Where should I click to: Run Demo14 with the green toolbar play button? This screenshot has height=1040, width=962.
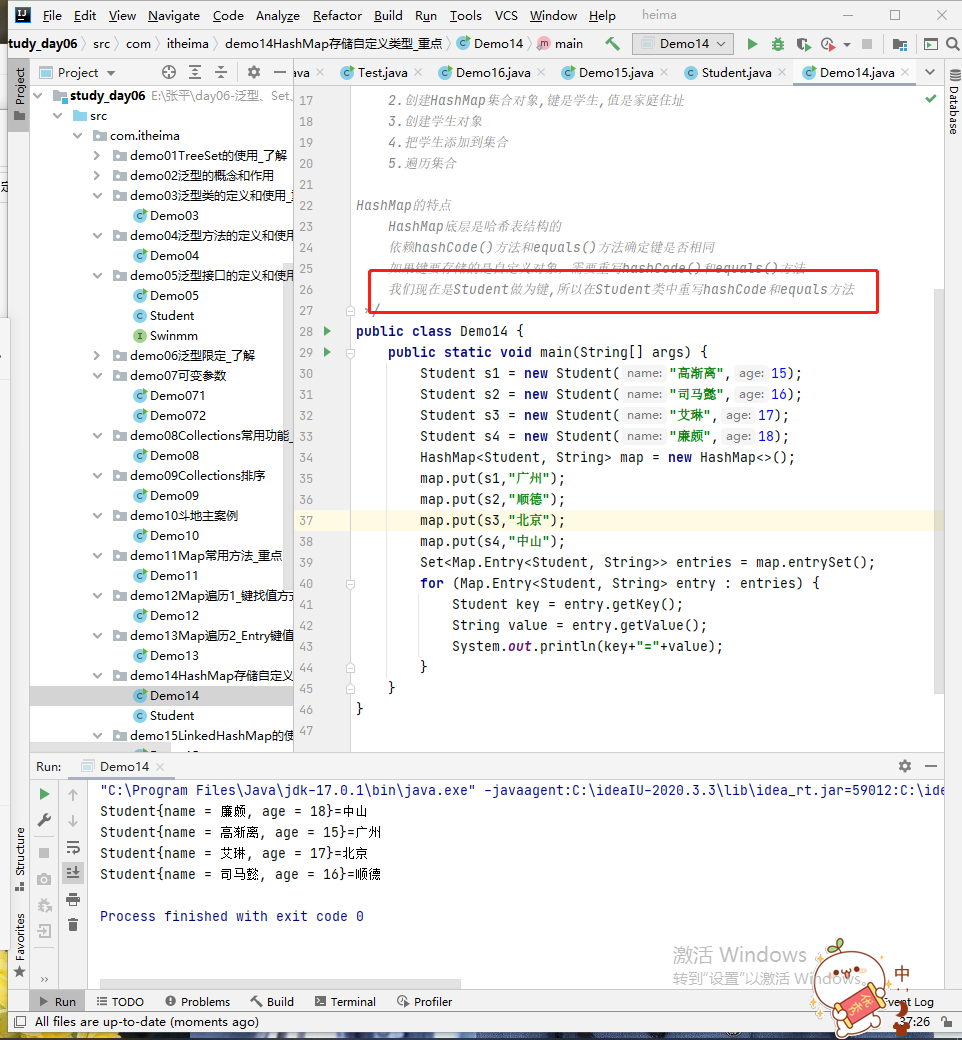pos(752,44)
